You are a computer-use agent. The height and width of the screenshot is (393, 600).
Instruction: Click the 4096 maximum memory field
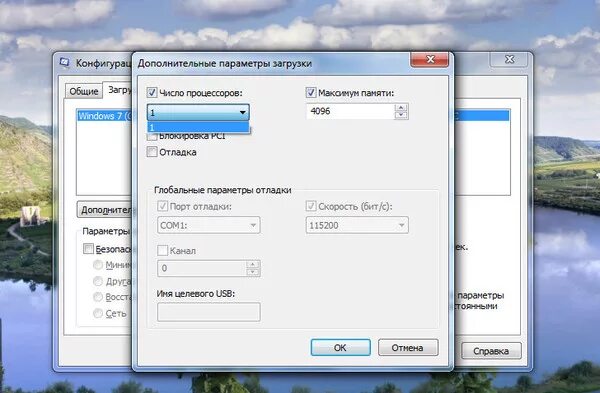[351, 111]
